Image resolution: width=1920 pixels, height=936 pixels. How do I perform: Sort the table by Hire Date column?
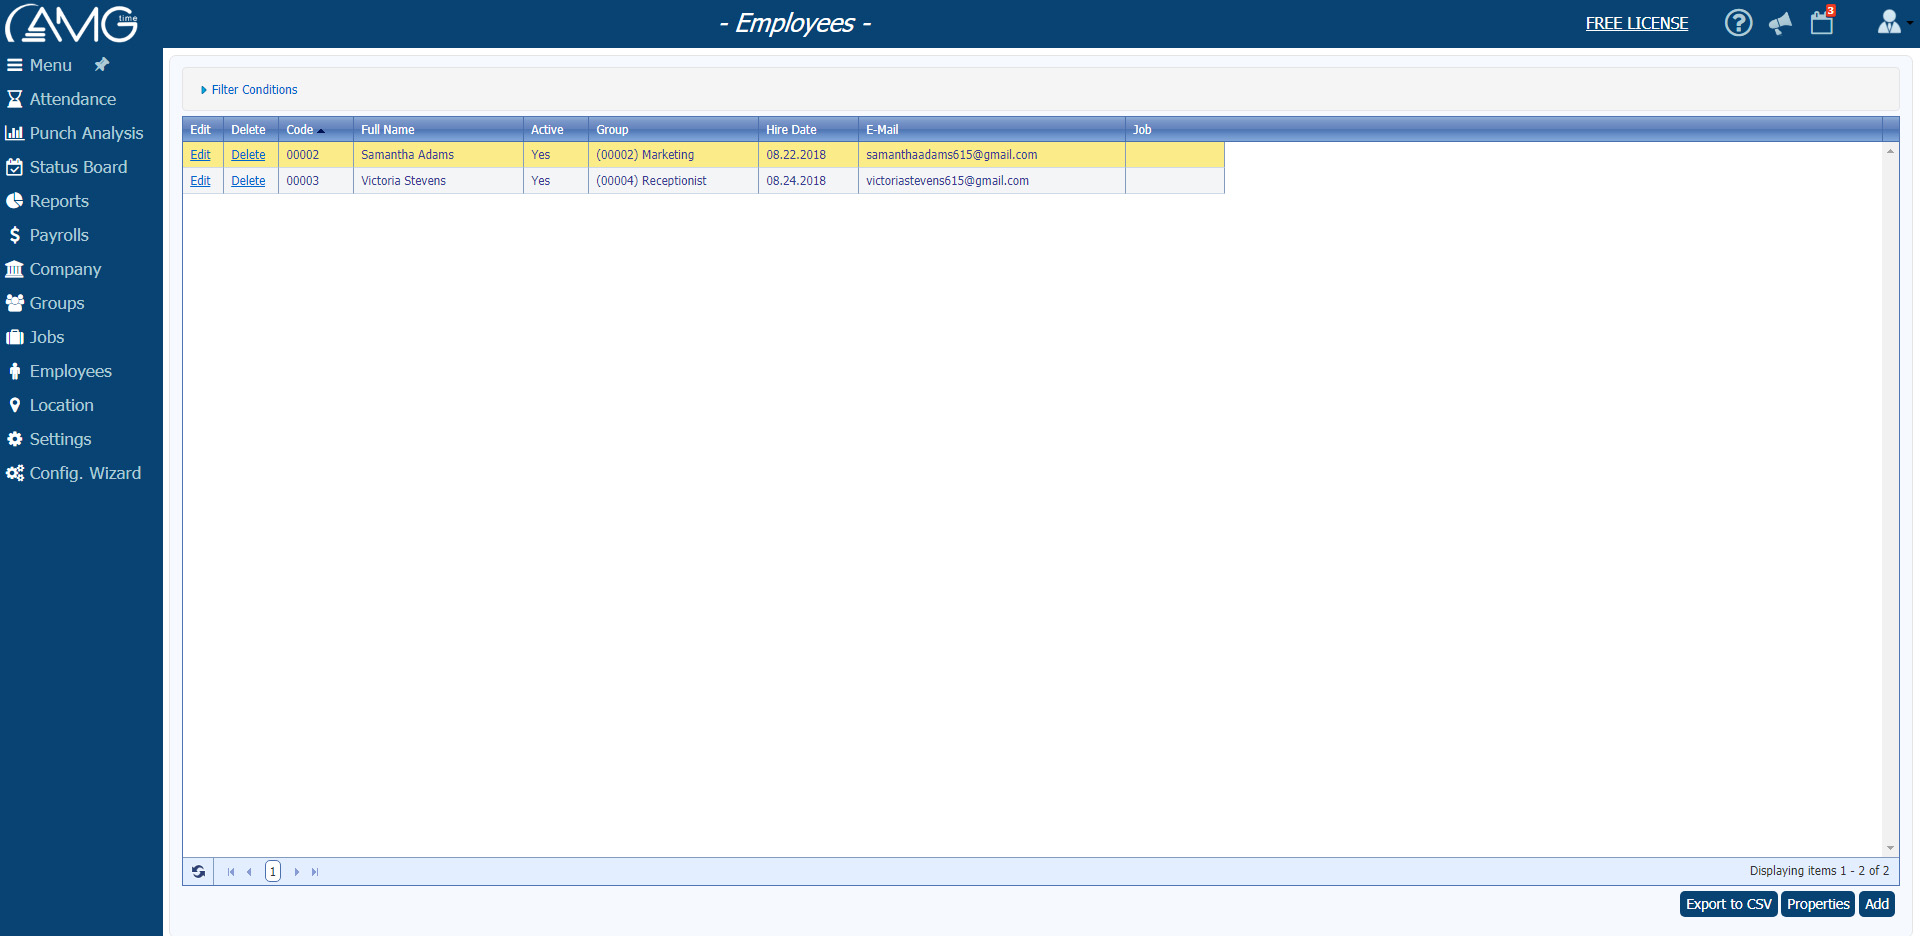click(791, 130)
